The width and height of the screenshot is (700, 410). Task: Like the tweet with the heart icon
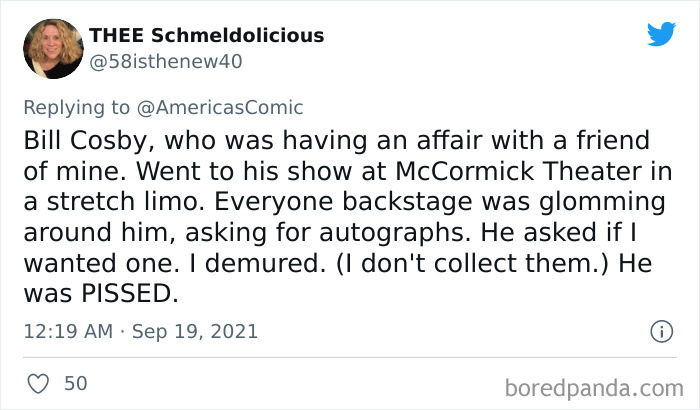tap(36, 382)
